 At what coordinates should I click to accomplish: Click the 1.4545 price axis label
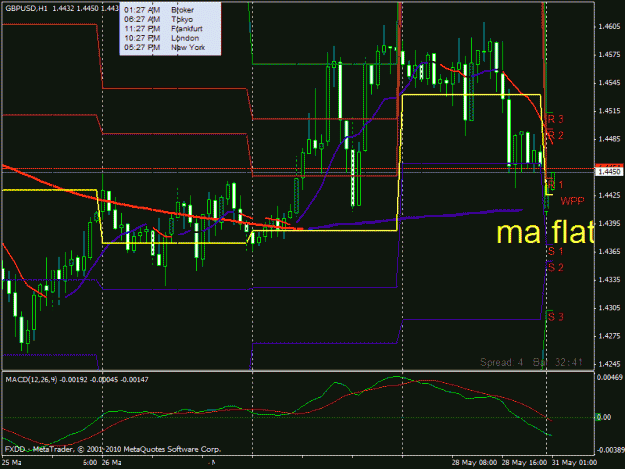609,83
